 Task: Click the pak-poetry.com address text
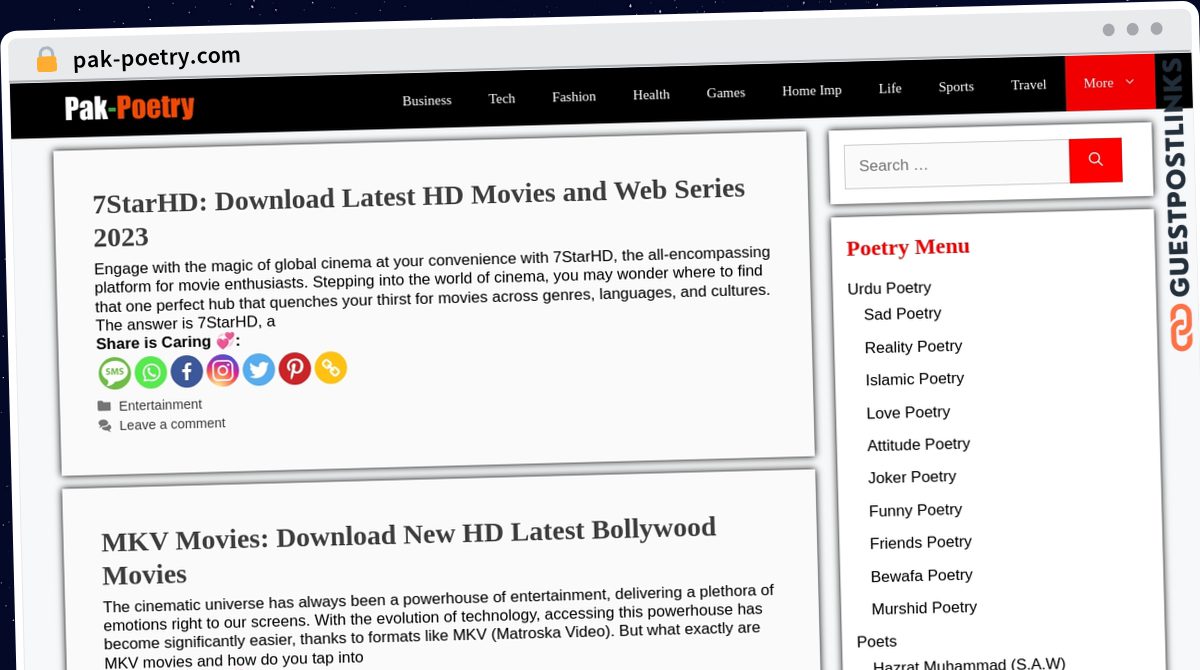tap(156, 58)
